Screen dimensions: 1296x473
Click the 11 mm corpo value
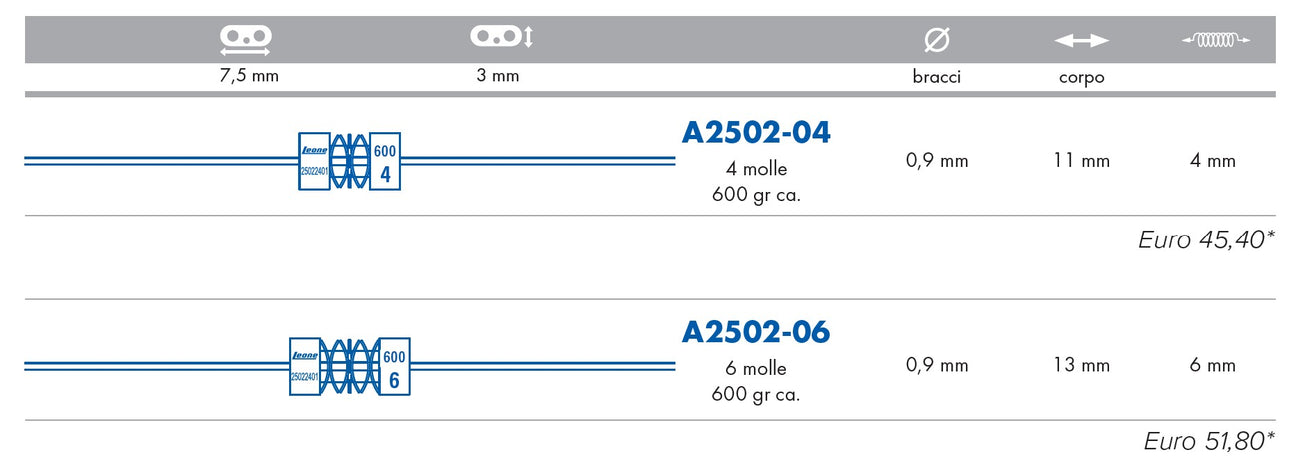(1082, 161)
